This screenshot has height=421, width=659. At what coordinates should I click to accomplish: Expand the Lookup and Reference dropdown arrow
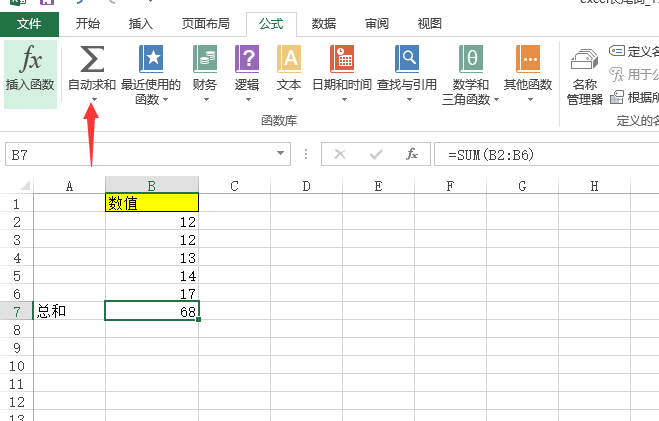pos(409,100)
